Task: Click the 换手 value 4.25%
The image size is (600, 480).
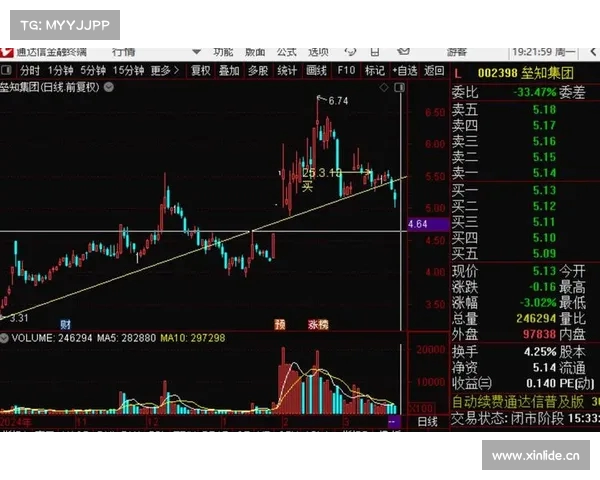Action: [x=540, y=352]
